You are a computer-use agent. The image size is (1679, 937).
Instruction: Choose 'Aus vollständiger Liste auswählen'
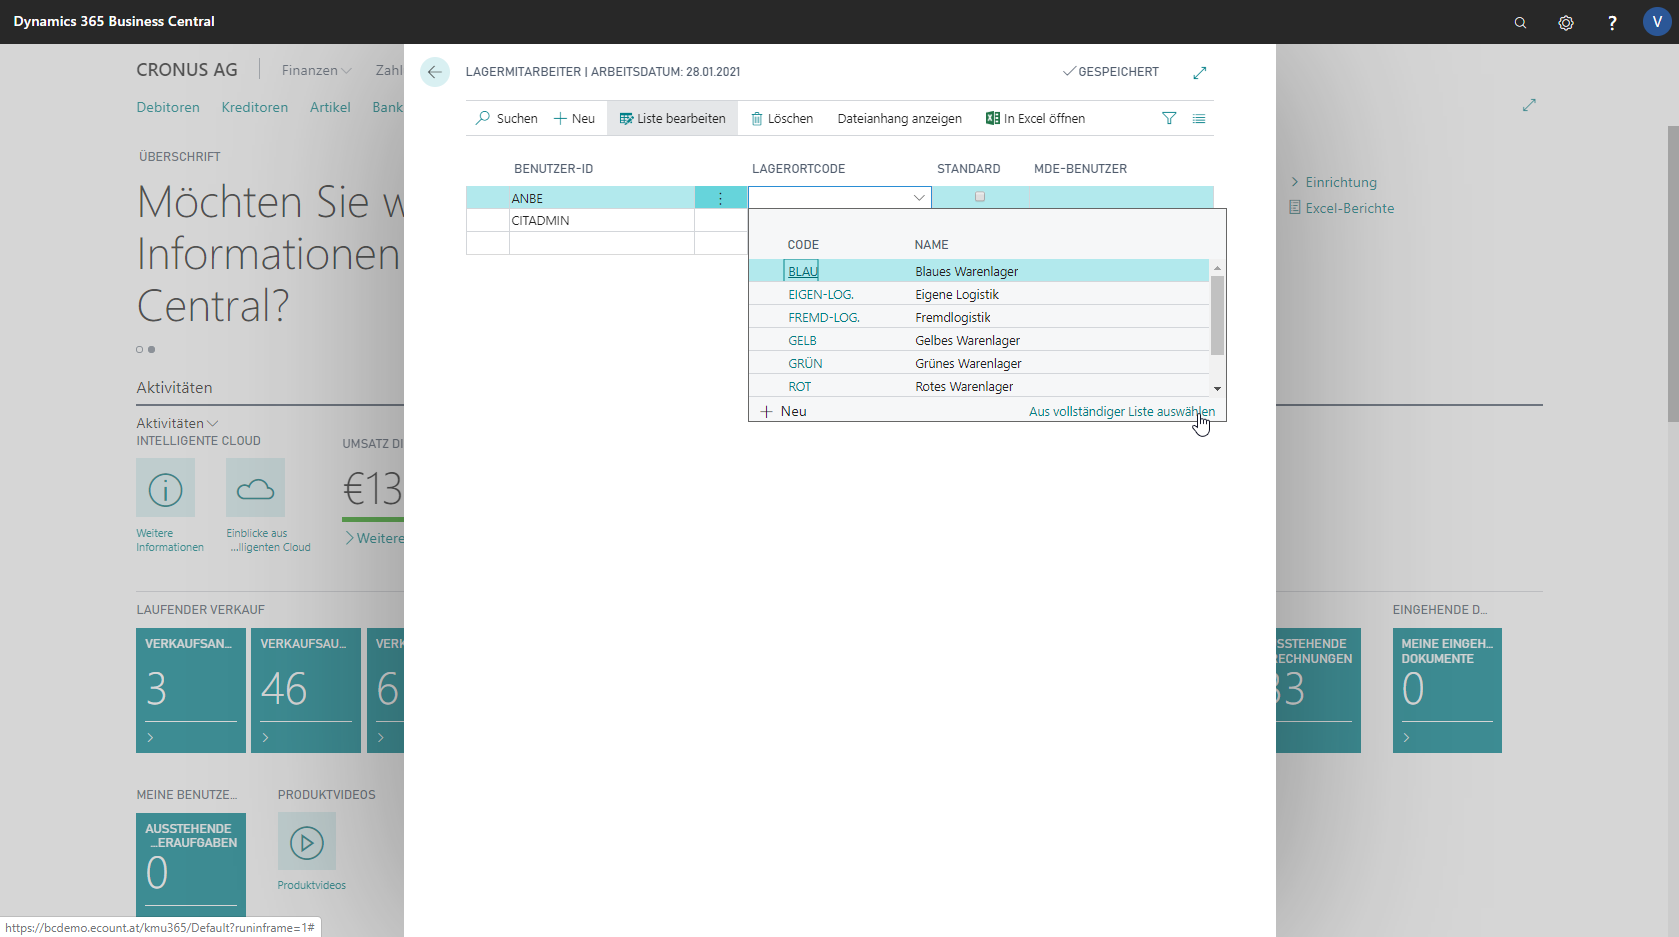pyautogui.click(x=1121, y=411)
